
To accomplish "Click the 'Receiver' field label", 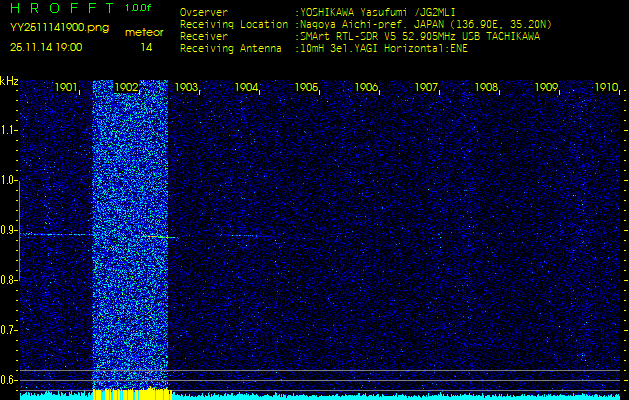I will (204, 37).
